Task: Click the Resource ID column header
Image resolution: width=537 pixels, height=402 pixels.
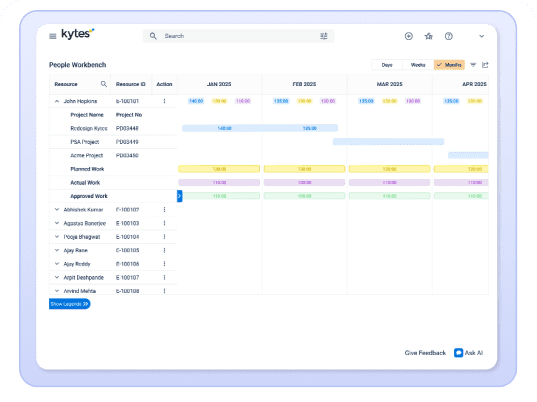Action: coord(130,84)
